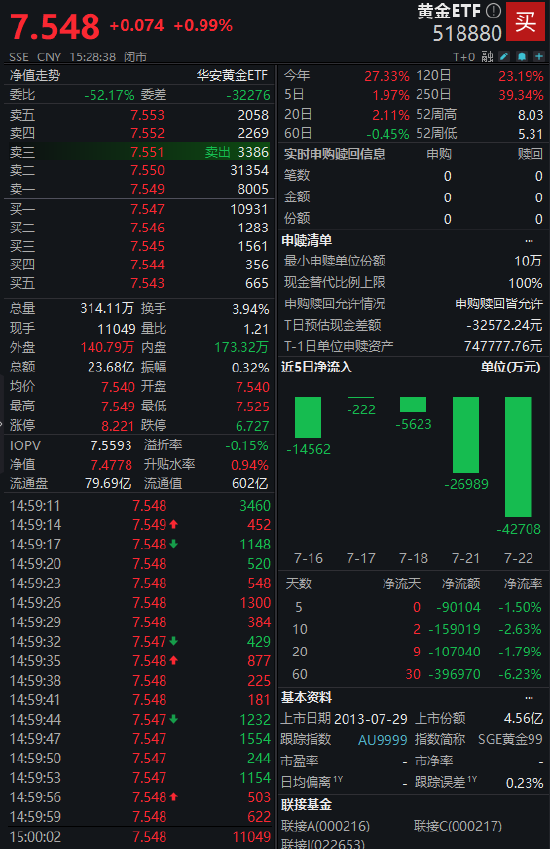
Task: Click the 上市日期 value 2013-07-29
Action: pos(371,719)
